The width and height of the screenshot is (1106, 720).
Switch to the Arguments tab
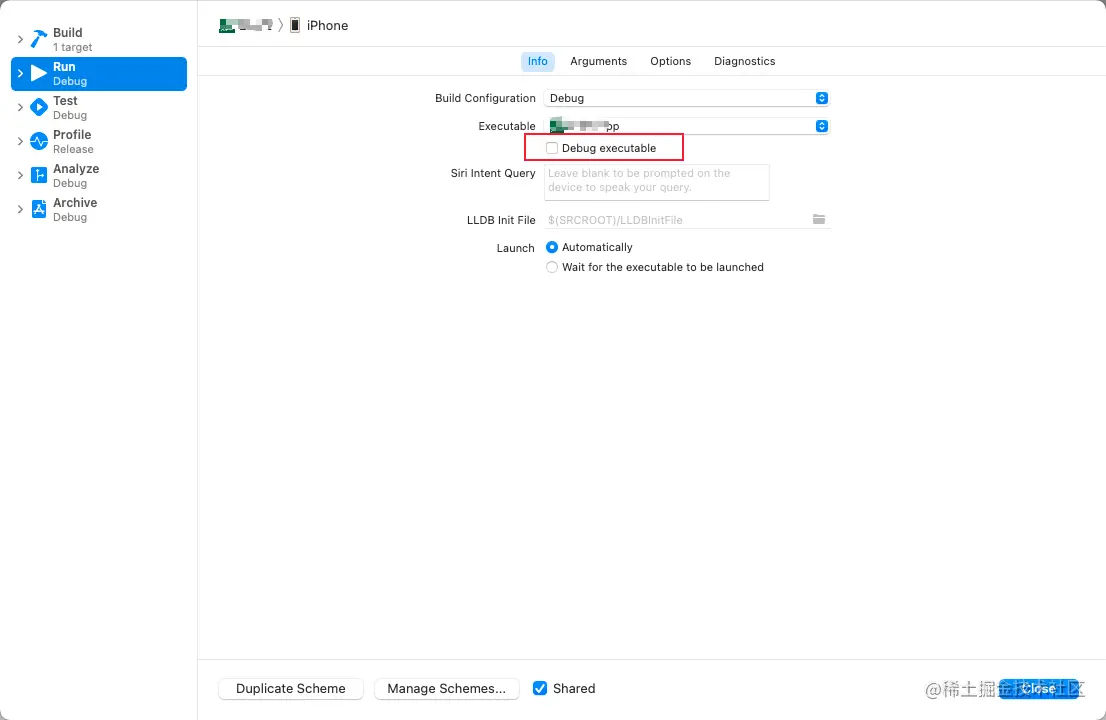point(598,61)
